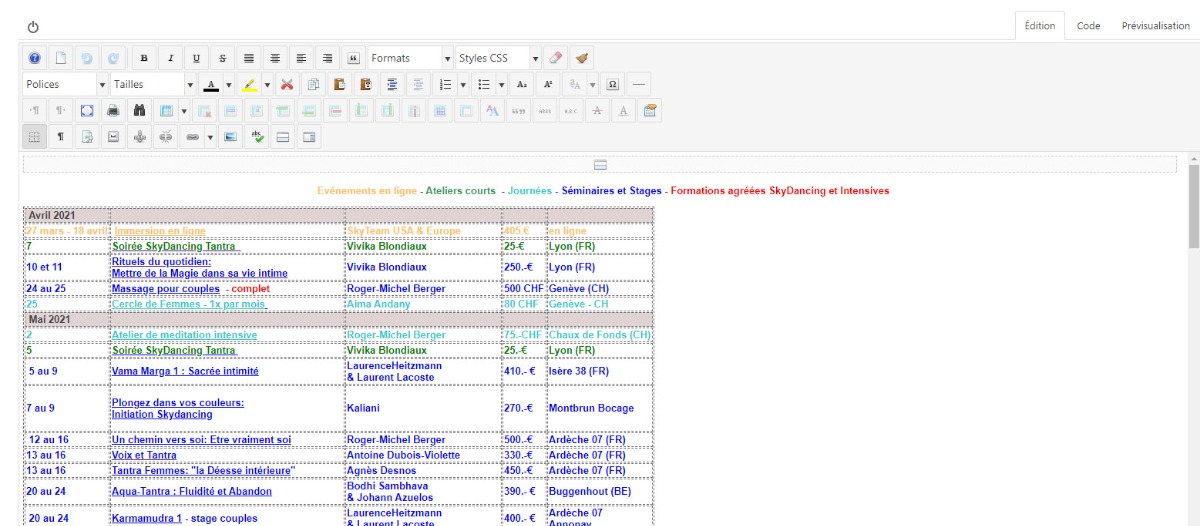Insert a table
Screen dimensions: 1200x526
click(166, 110)
